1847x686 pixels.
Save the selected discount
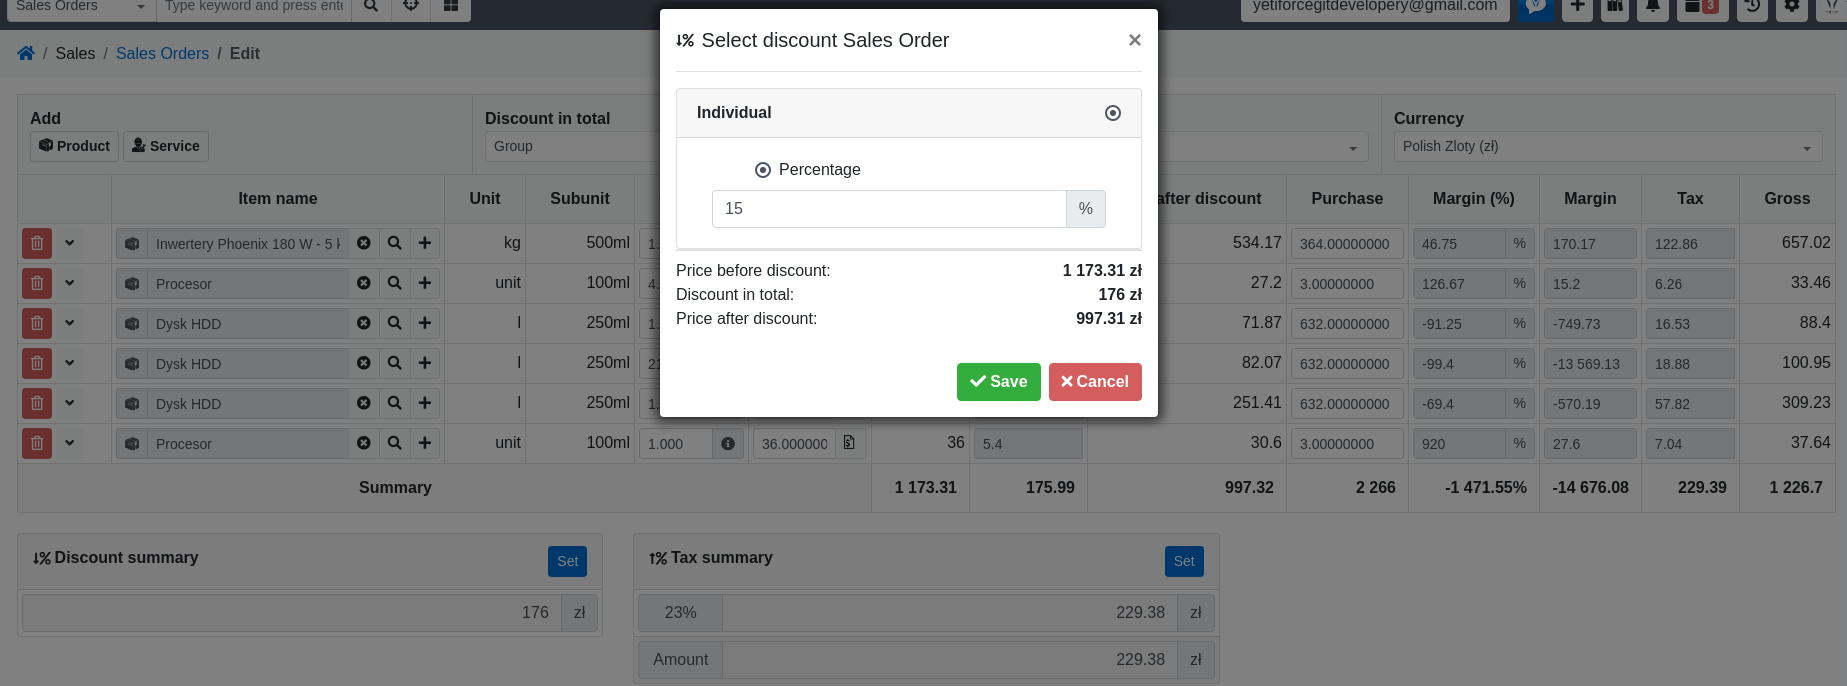coord(999,382)
